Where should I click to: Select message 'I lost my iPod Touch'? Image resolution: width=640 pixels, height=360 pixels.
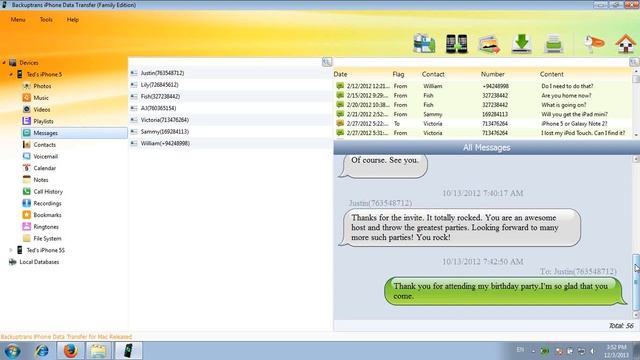tap(483, 133)
